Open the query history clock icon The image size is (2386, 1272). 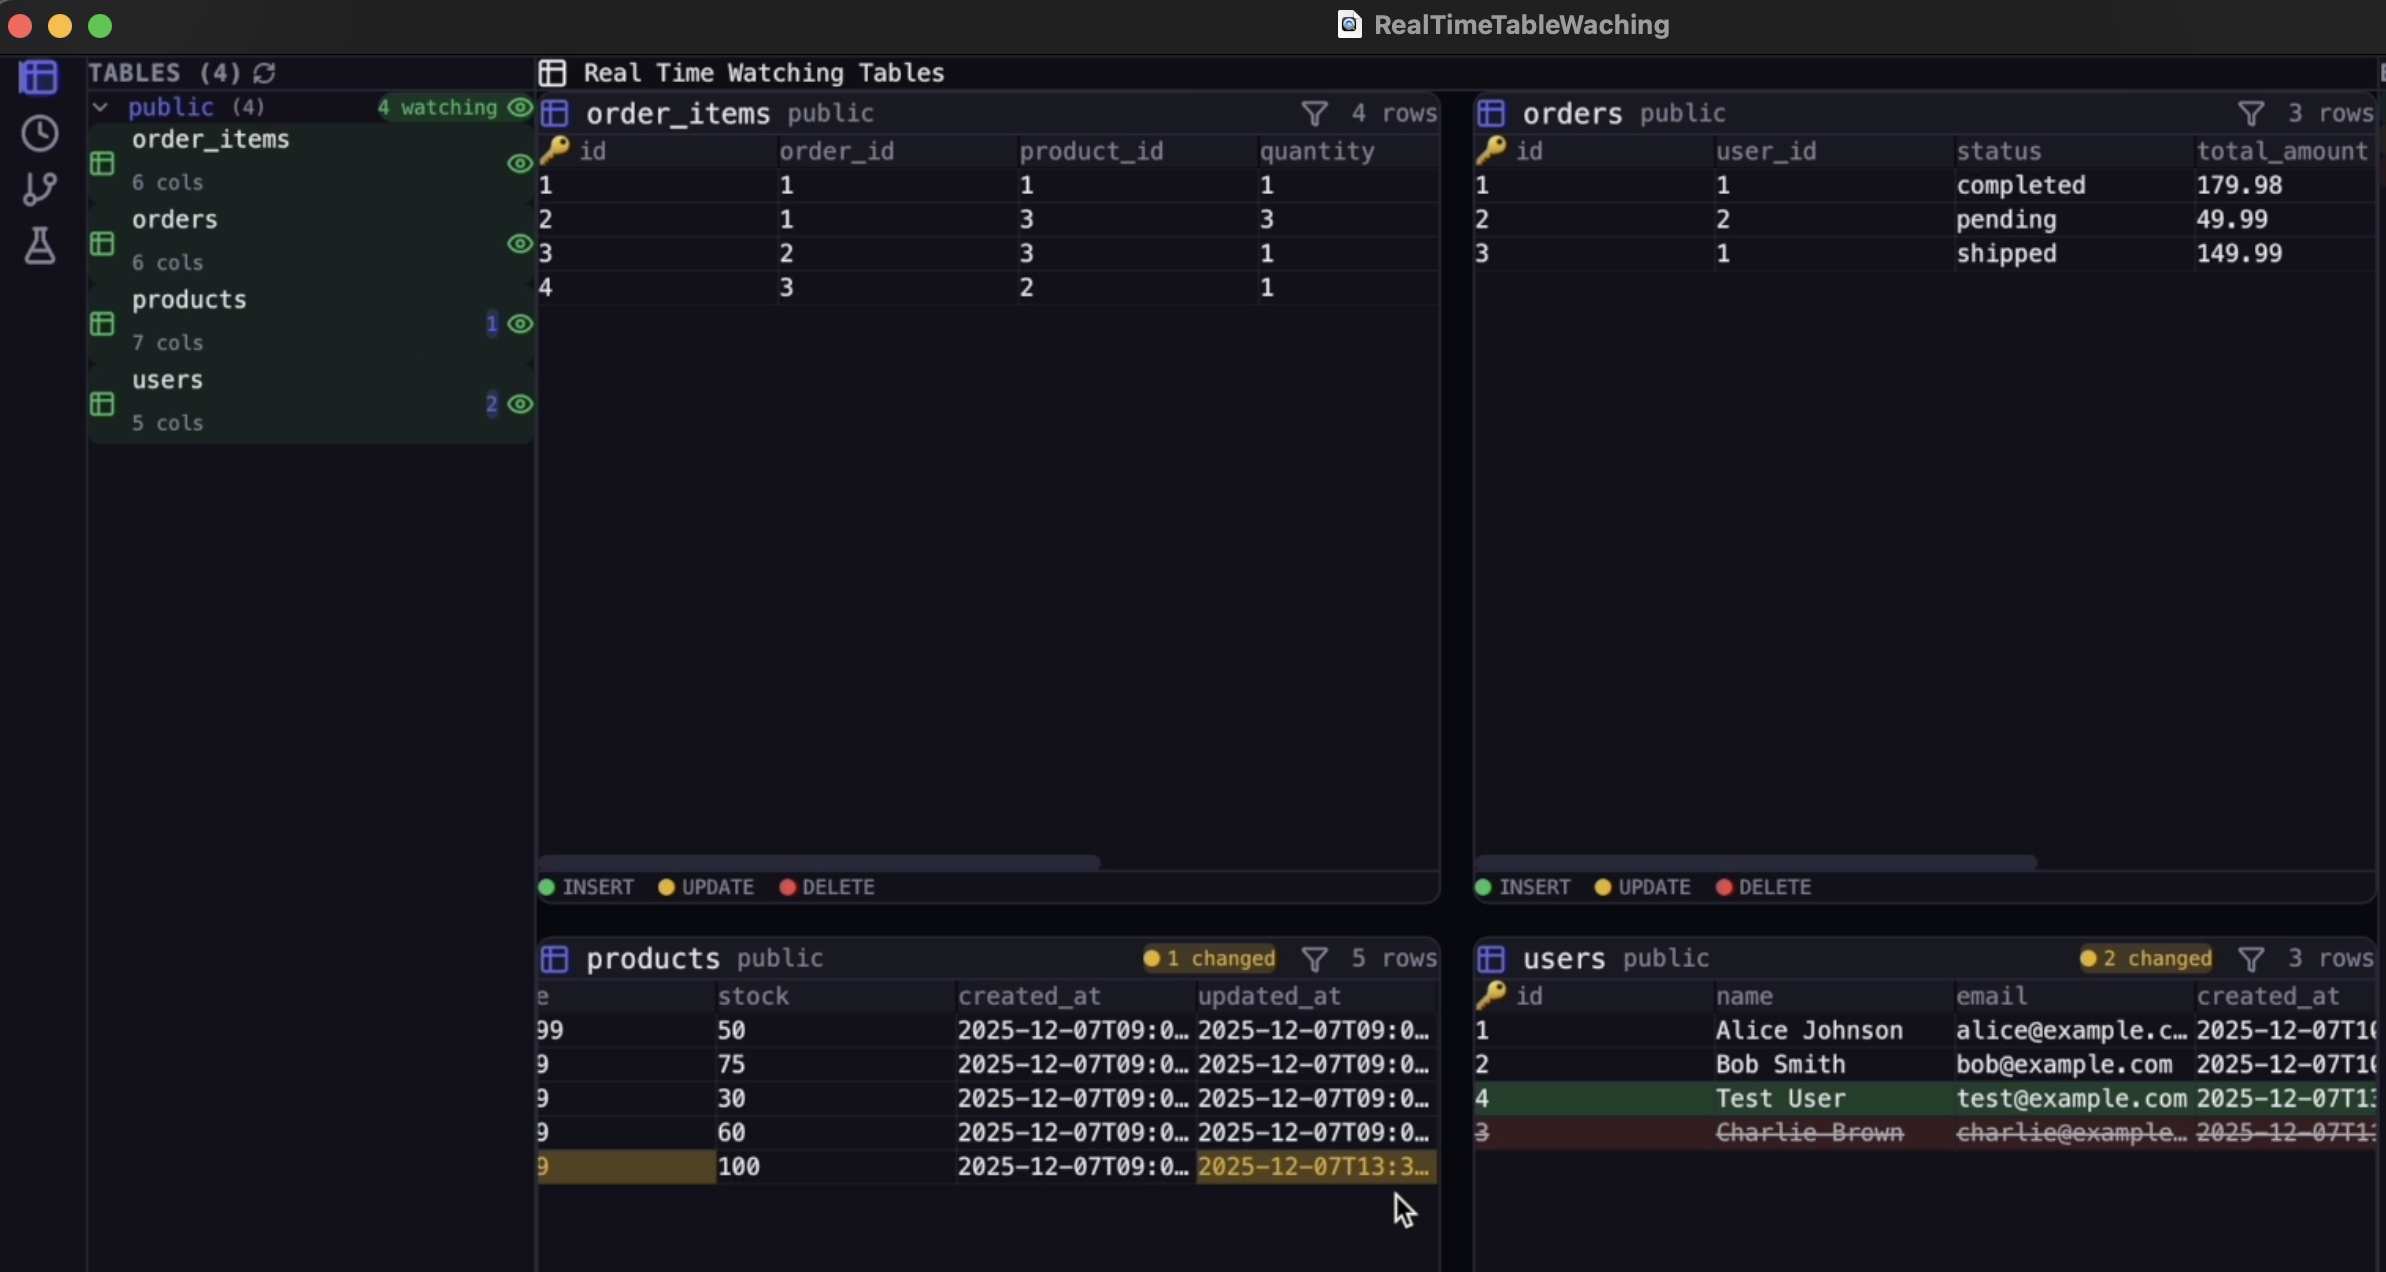click(39, 133)
